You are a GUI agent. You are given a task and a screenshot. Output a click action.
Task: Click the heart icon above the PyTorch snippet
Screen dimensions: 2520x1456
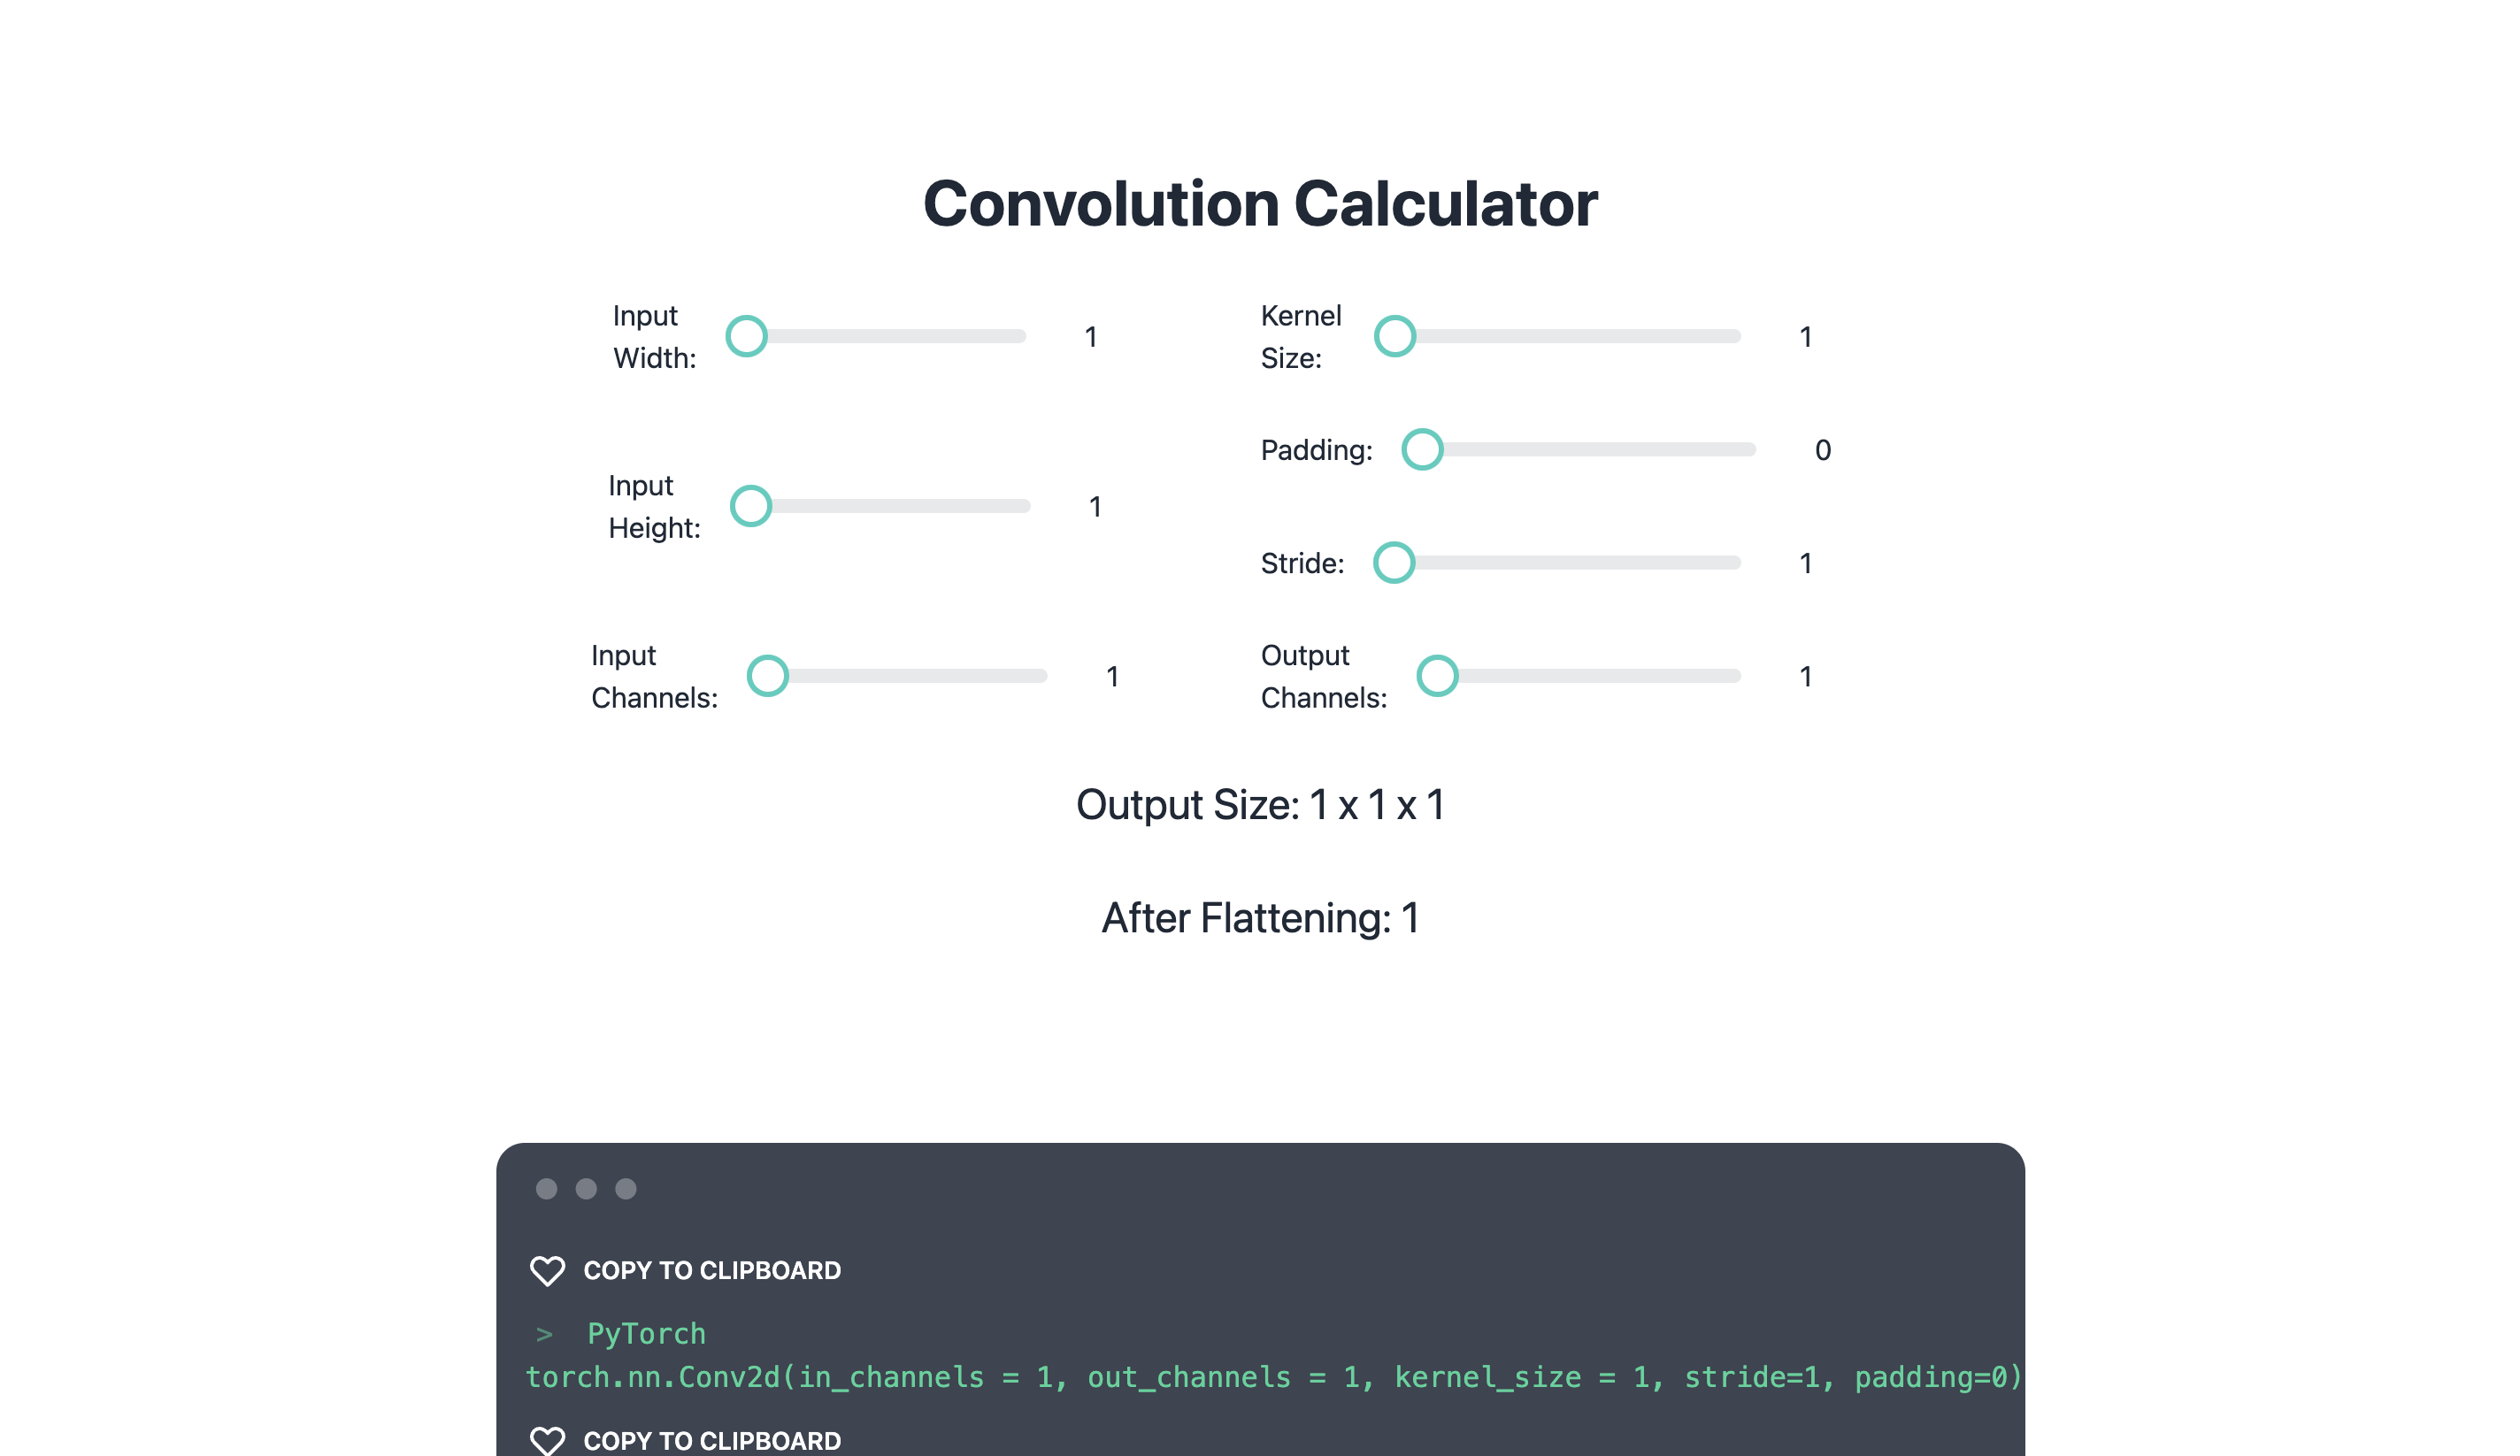point(547,1270)
